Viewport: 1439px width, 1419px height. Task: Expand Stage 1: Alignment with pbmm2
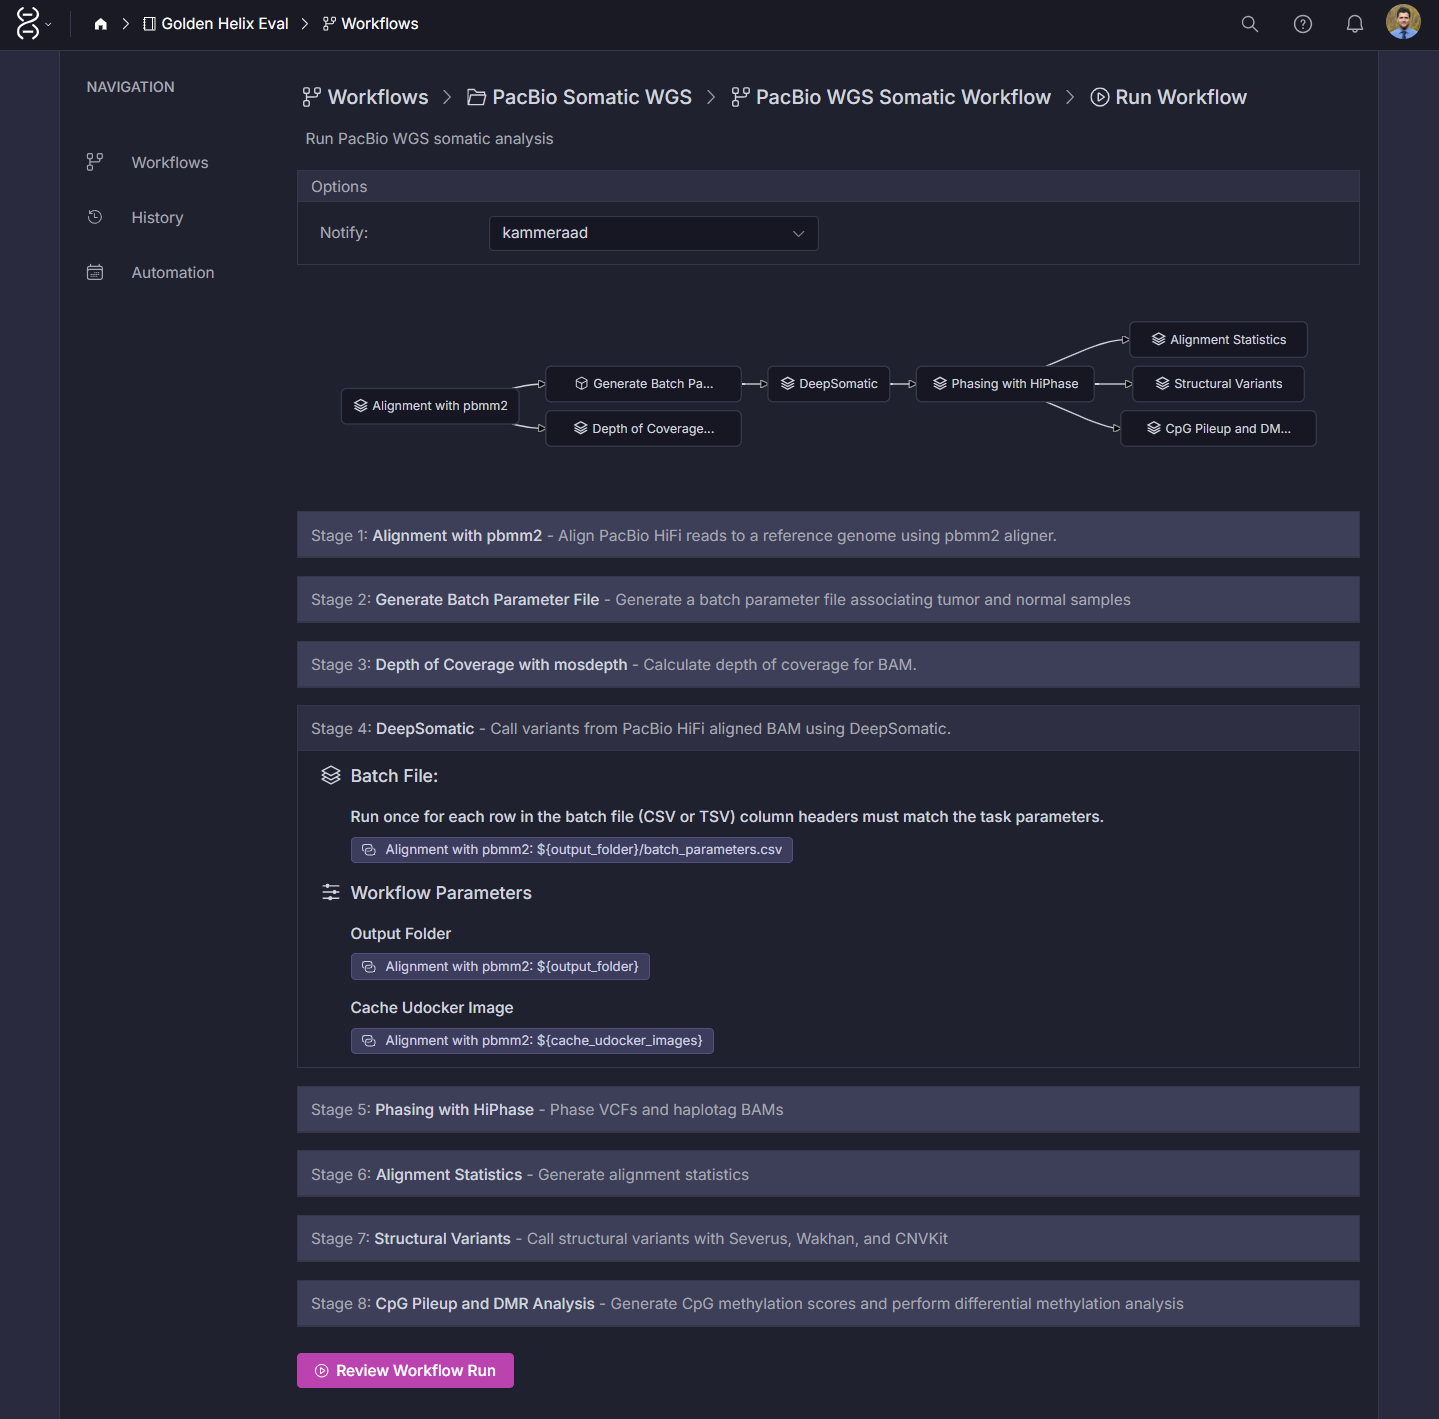827,536
